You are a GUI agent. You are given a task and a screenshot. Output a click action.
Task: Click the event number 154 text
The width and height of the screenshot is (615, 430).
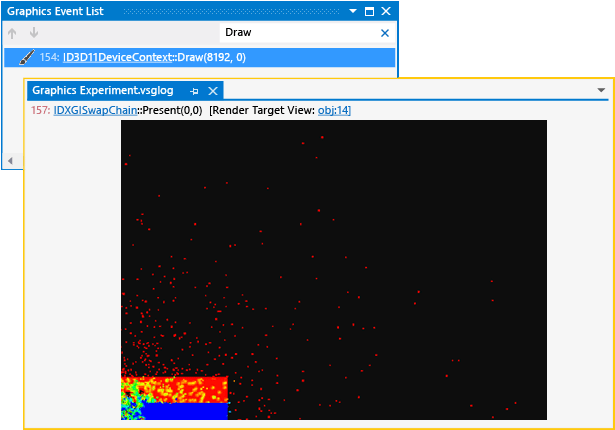coord(49,58)
